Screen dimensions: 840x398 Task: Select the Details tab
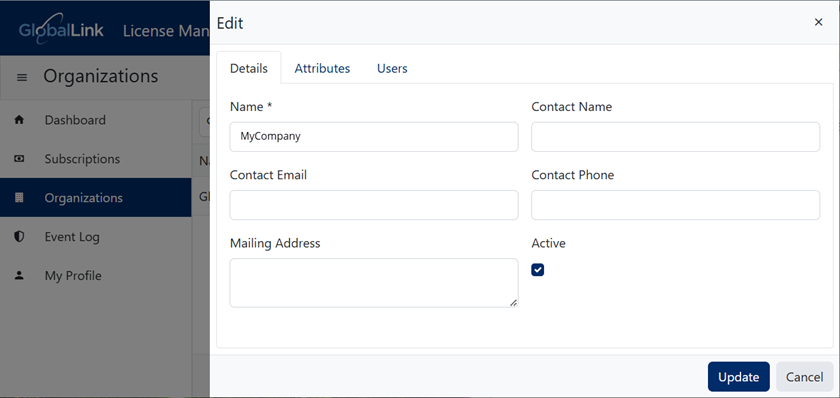click(249, 68)
